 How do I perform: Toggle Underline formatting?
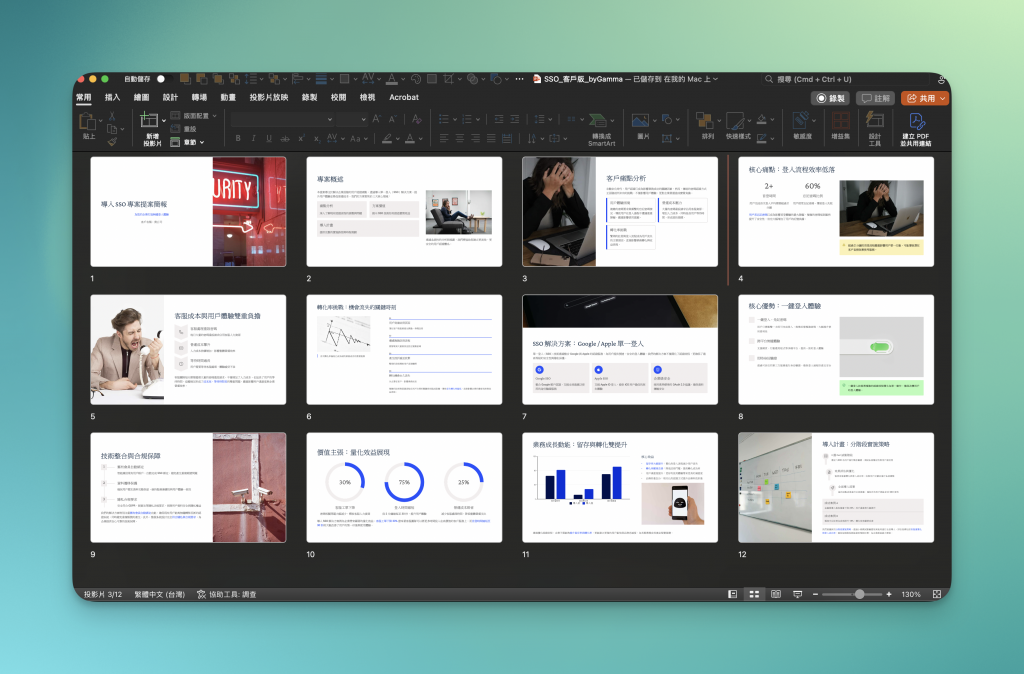click(269, 138)
